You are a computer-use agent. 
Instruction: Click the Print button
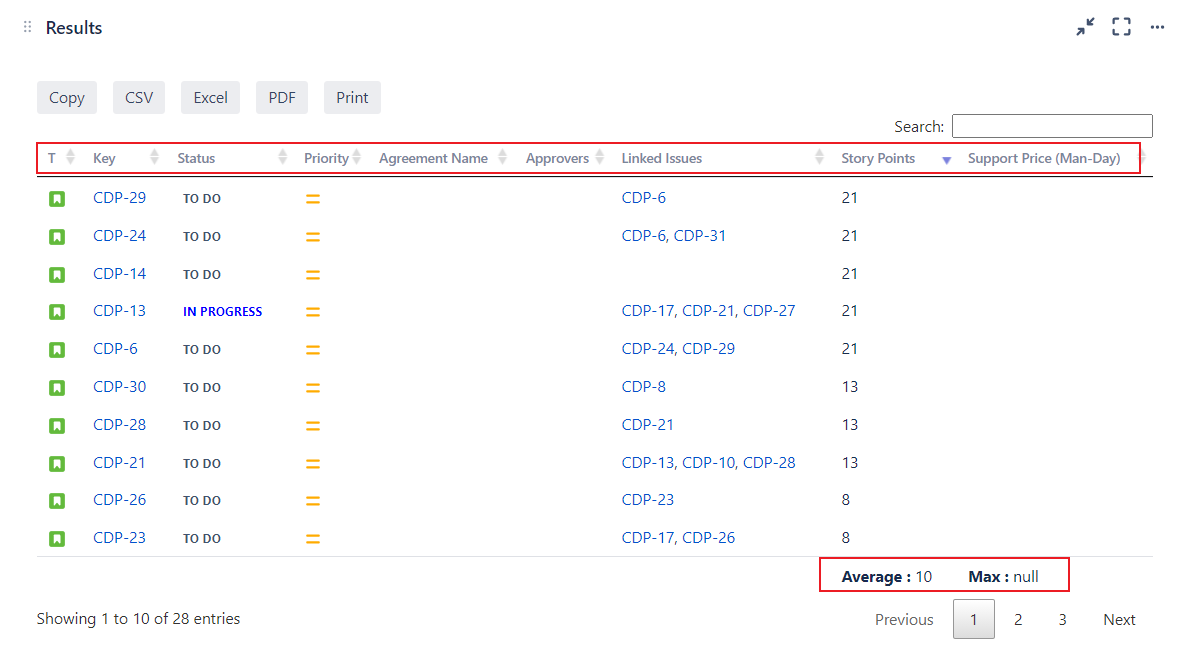pos(352,97)
